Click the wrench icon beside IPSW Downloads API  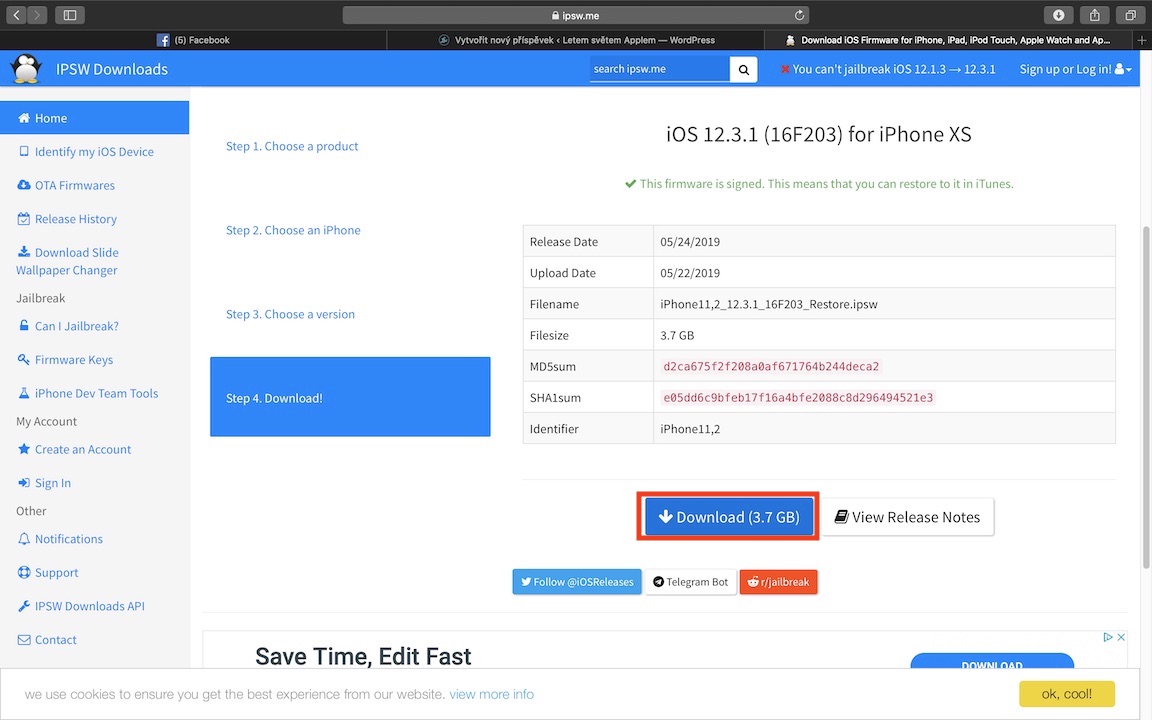click(x=24, y=606)
